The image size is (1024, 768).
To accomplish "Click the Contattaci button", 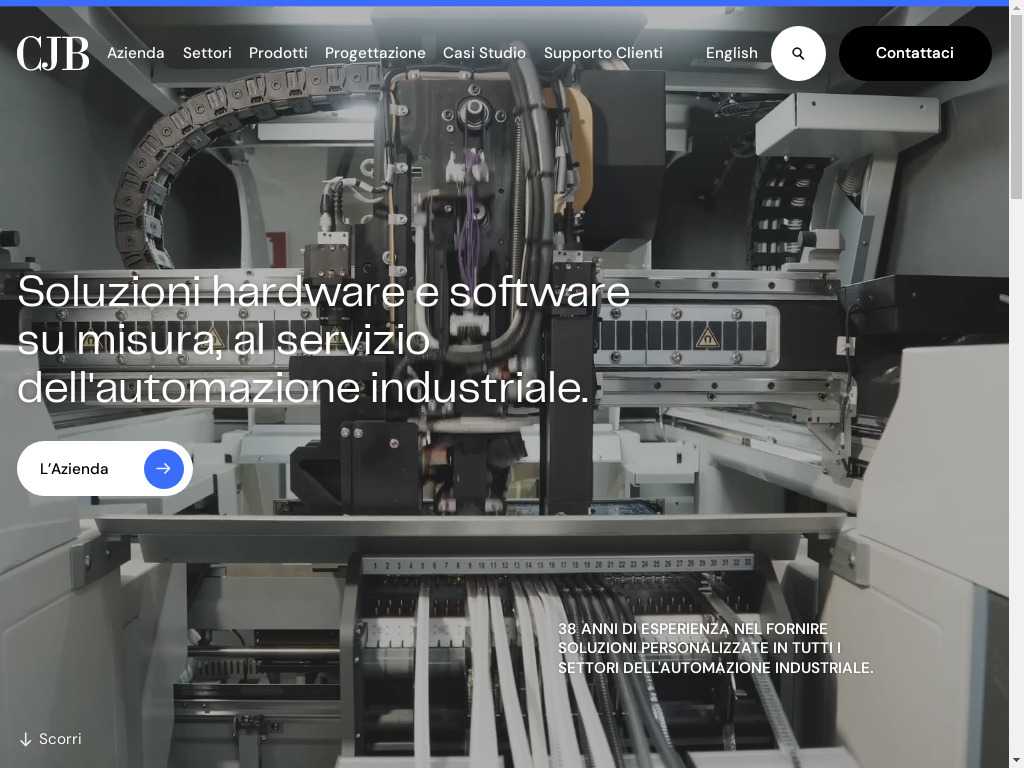I will [x=915, y=54].
